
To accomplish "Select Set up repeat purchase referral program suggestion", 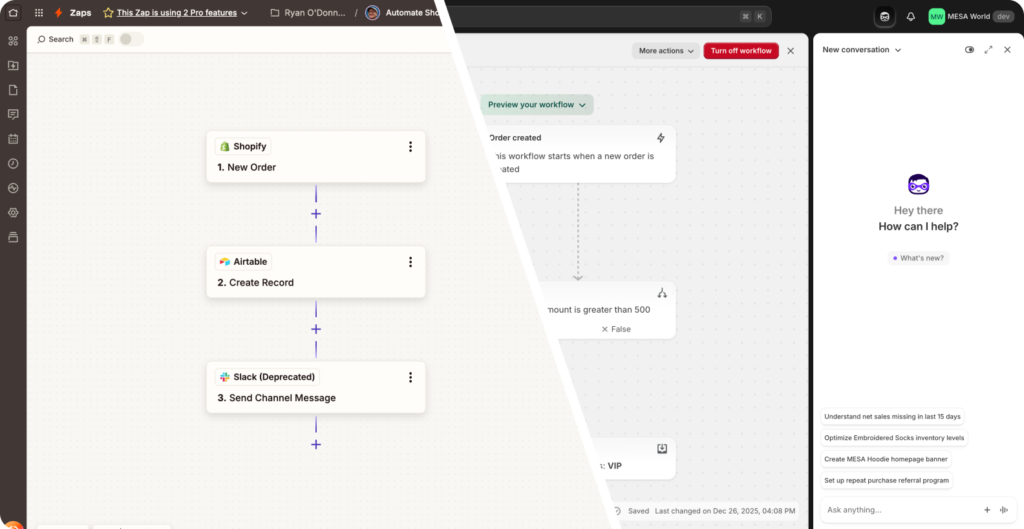I will coord(887,481).
